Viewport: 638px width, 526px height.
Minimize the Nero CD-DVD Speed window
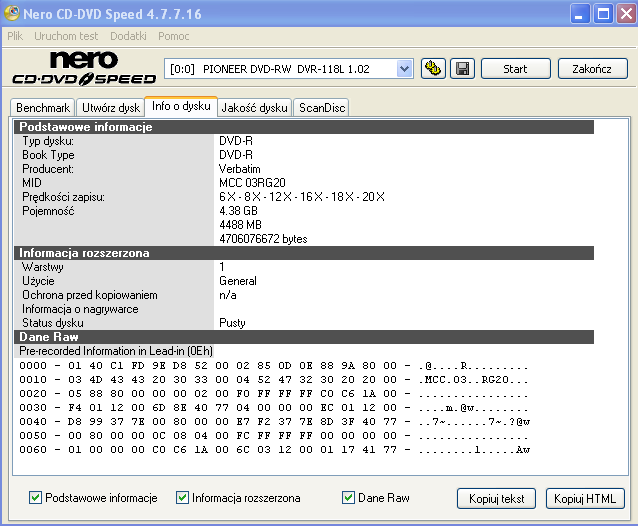coord(579,14)
